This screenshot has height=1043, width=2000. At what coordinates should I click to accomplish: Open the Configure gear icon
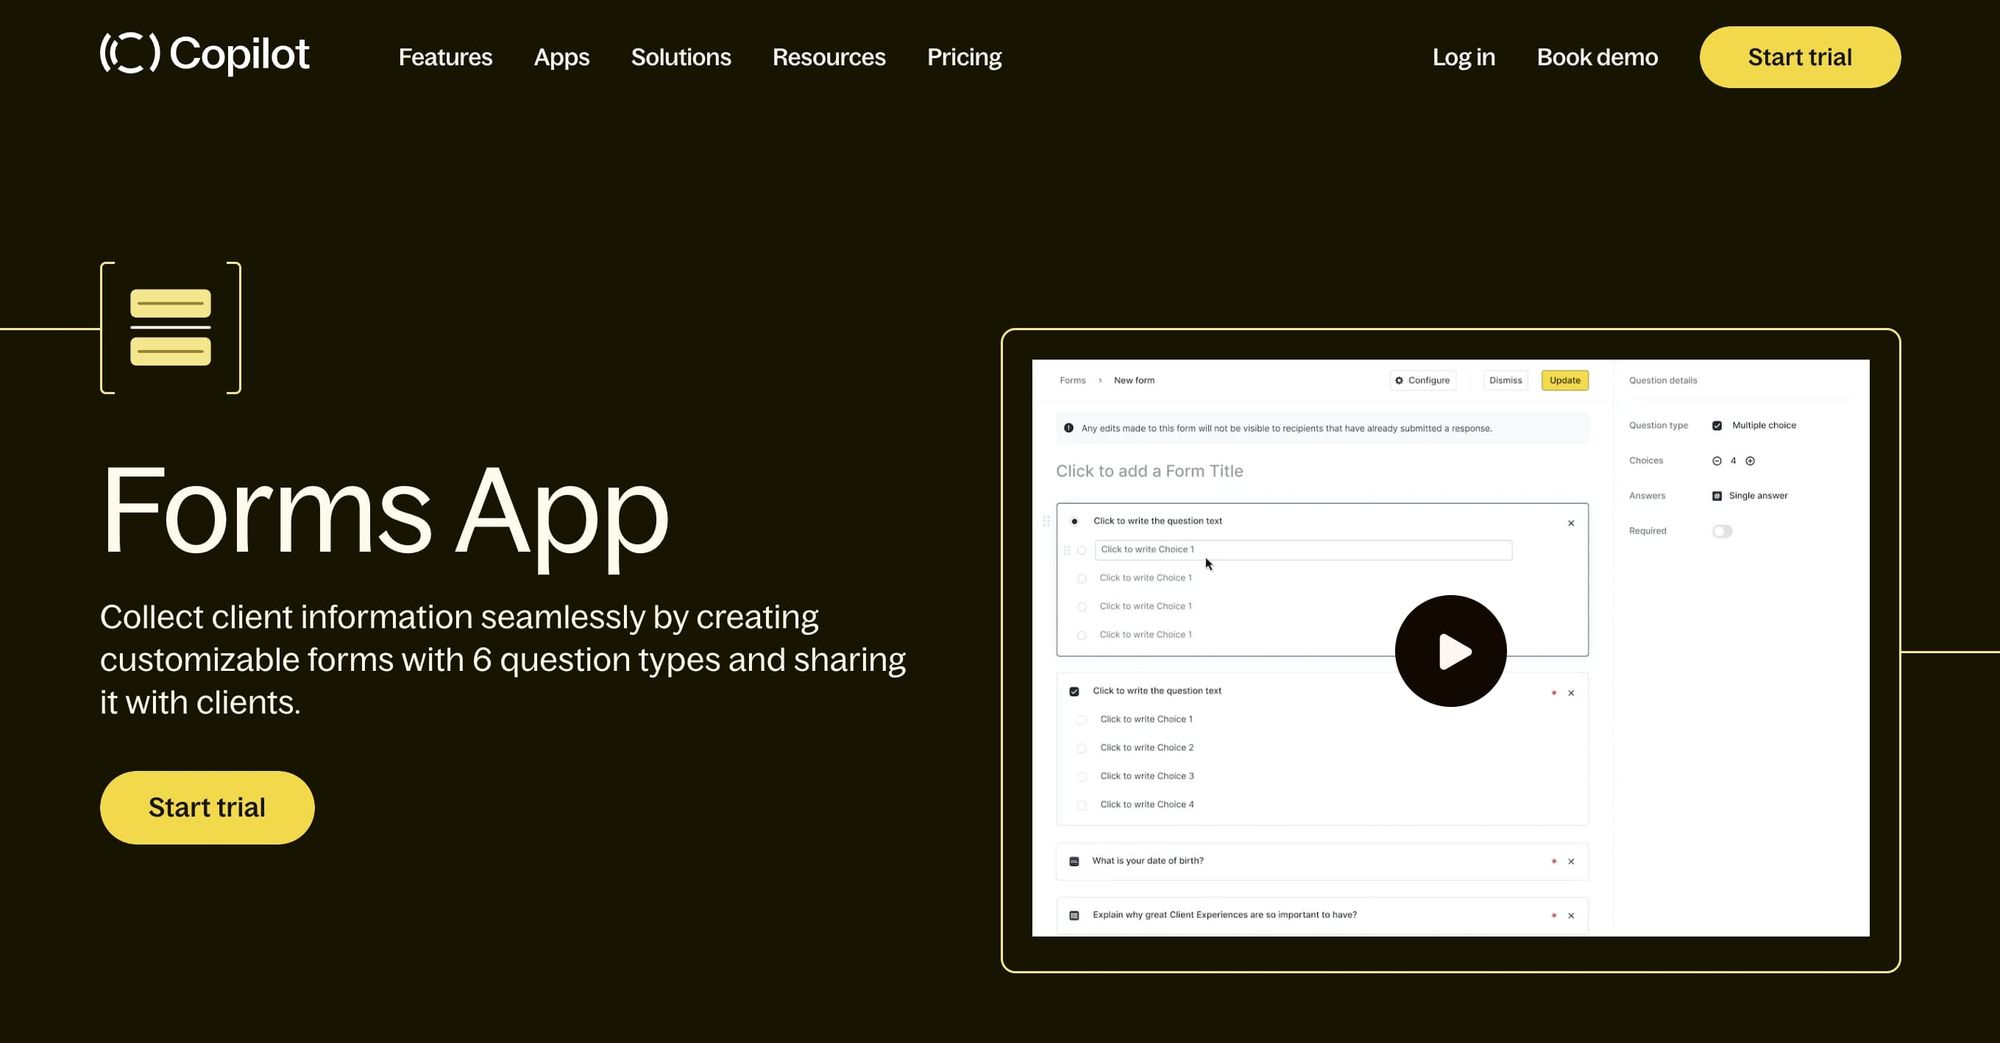tap(1399, 380)
